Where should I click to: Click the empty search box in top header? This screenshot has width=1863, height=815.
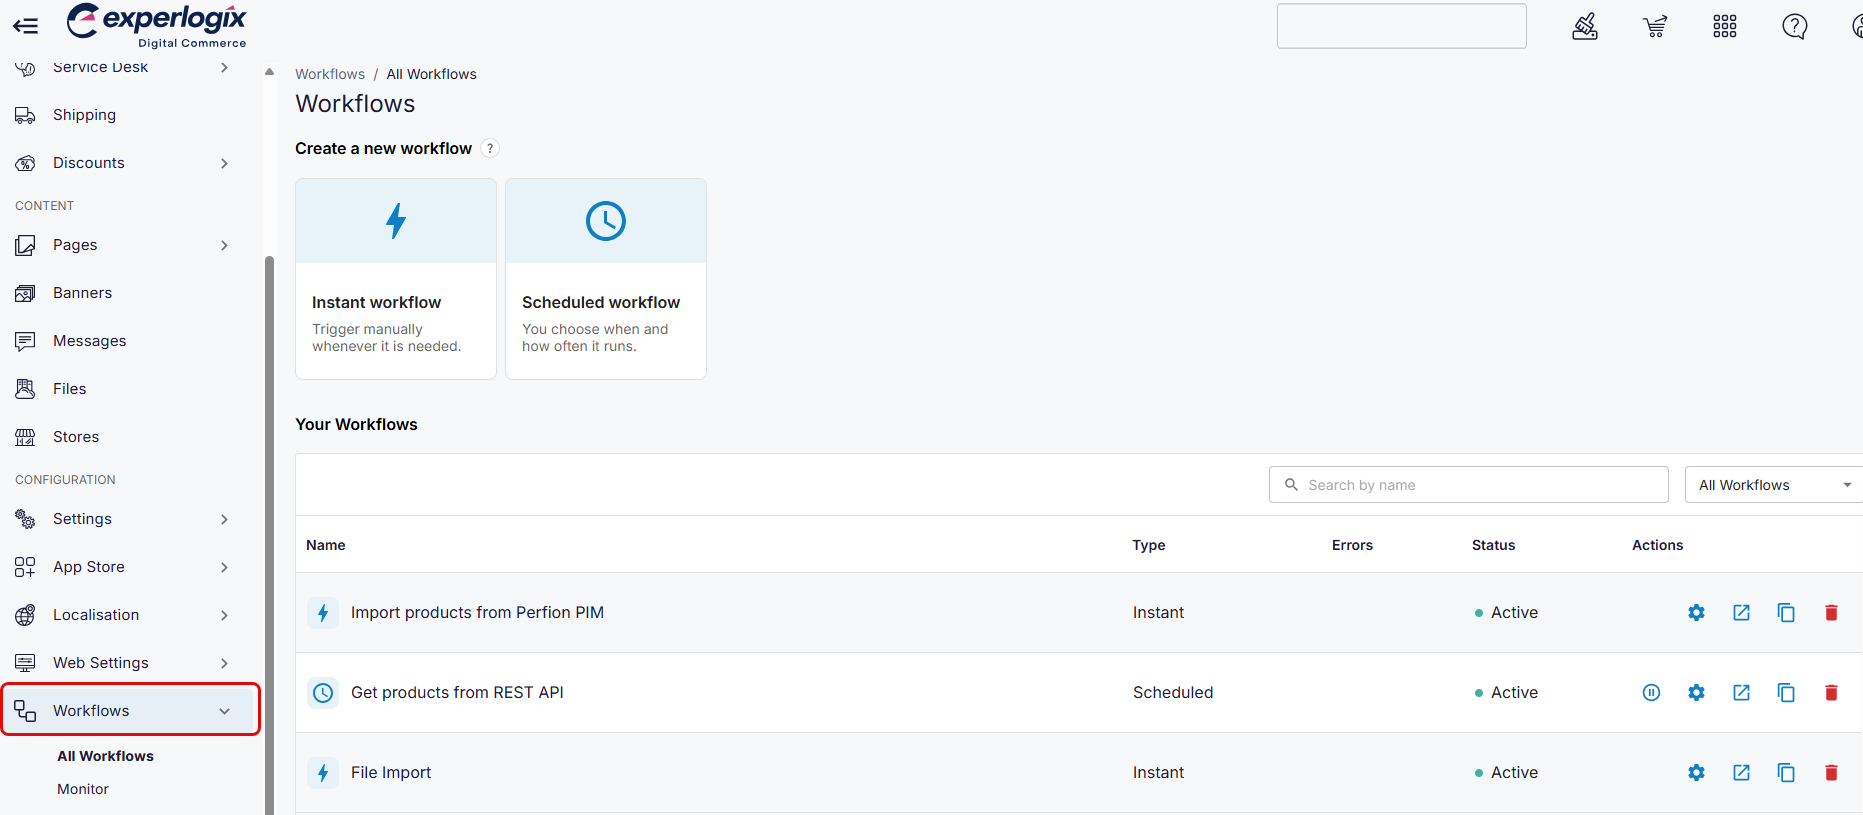[x=1402, y=26]
